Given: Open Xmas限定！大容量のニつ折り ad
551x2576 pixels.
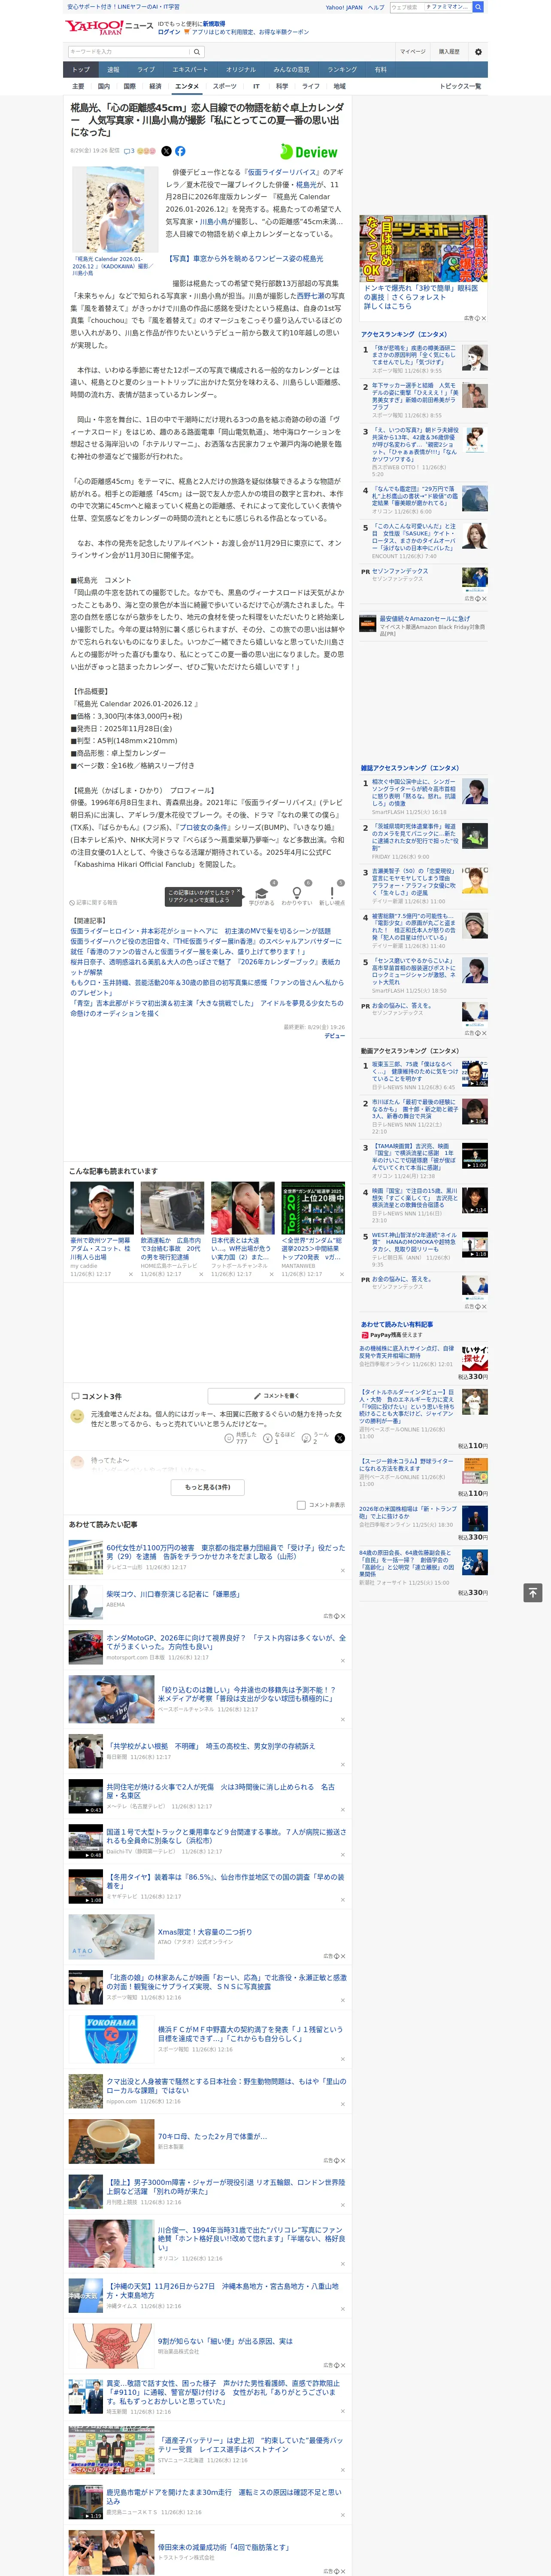Looking at the screenshot, I should pyautogui.click(x=205, y=1931).
